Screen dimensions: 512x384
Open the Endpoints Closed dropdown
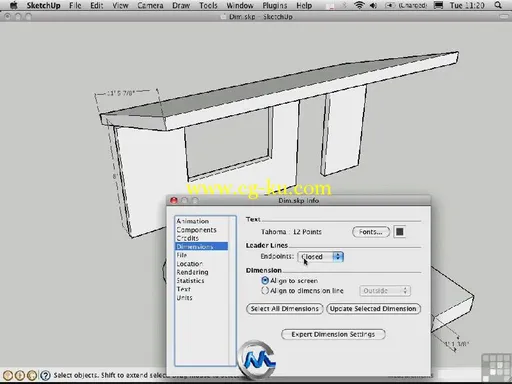(x=321, y=257)
